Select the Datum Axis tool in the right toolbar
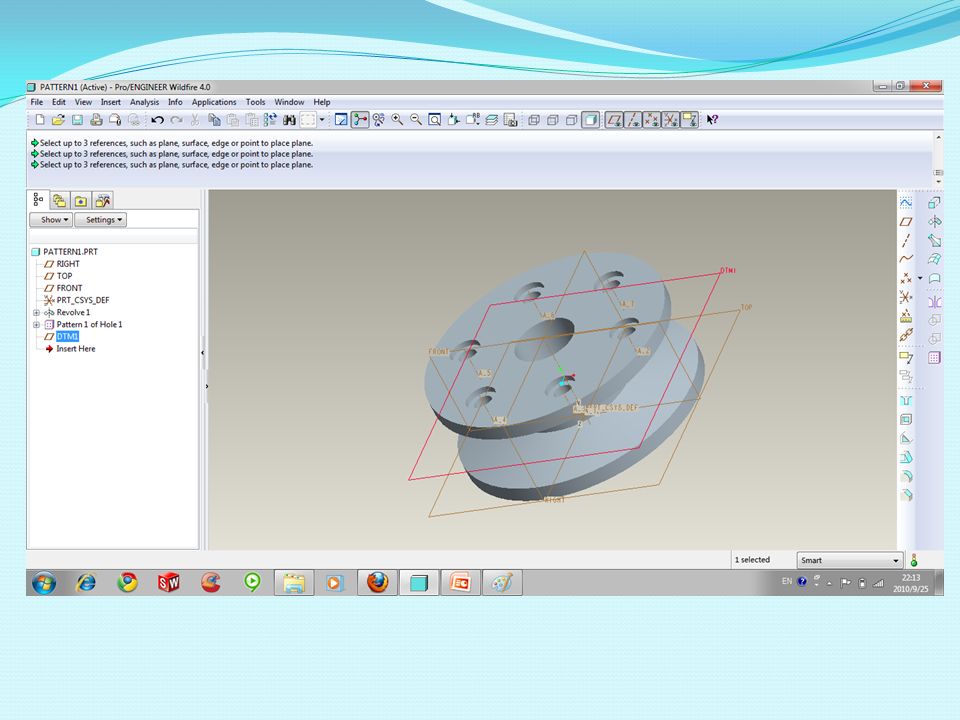Image resolution: width=960 pixels, height=720 pixels. (x=906, y=240)
